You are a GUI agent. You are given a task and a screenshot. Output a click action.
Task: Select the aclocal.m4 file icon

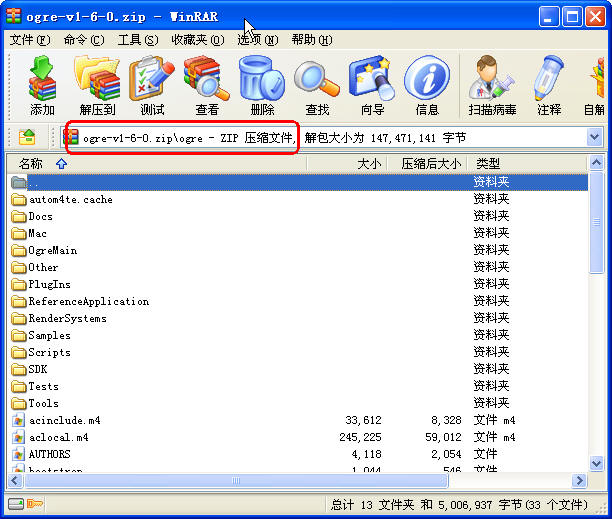[18, 437]
